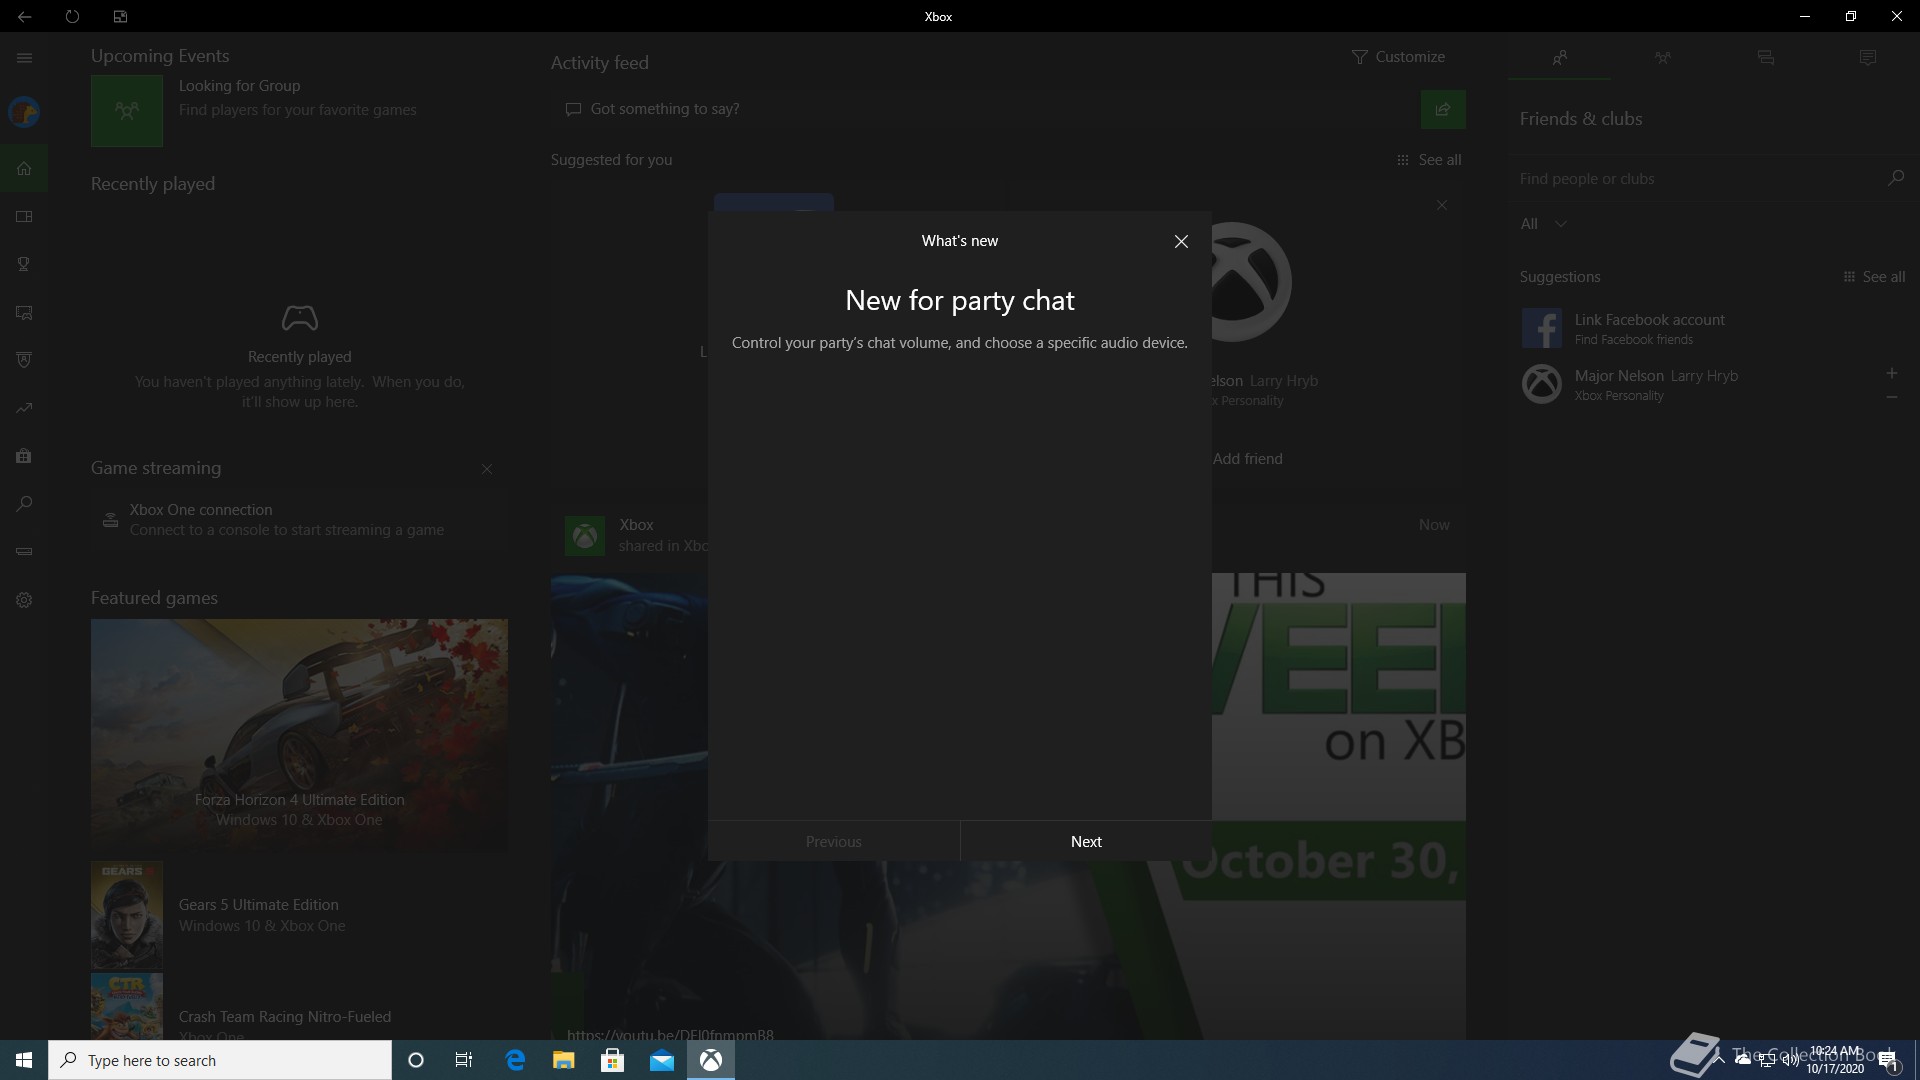1920x1080 pixels.
Task: Go to Home in sidebar
Action: [24, 168]
